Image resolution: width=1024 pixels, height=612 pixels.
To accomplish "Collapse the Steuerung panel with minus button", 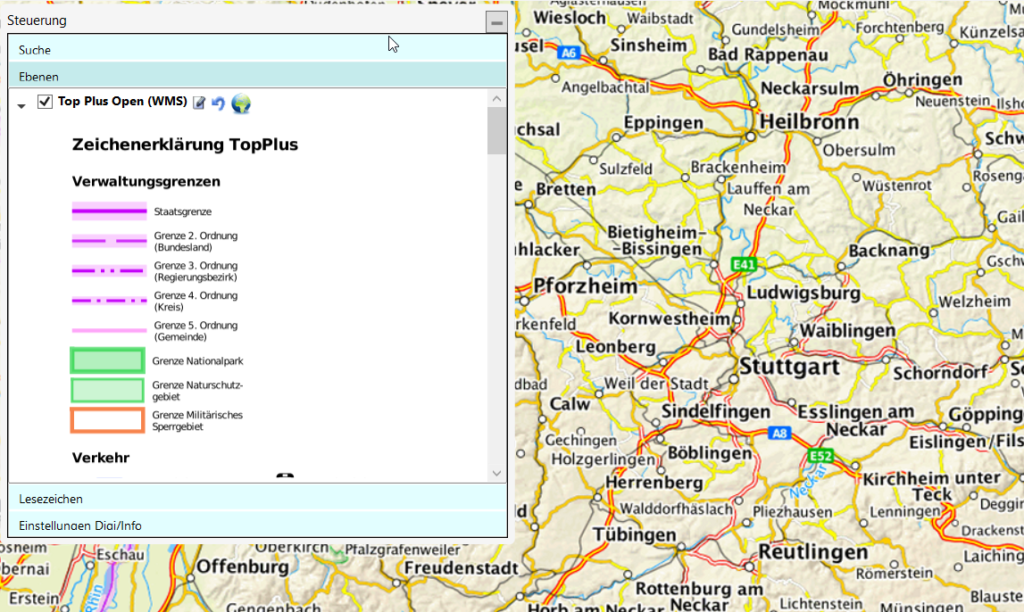I will (496, 22).
